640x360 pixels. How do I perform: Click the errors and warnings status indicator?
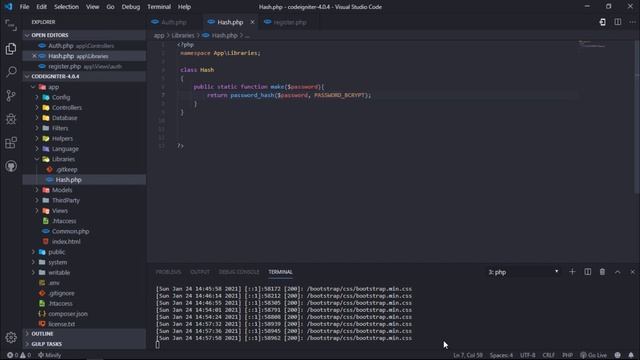point(19,355)
